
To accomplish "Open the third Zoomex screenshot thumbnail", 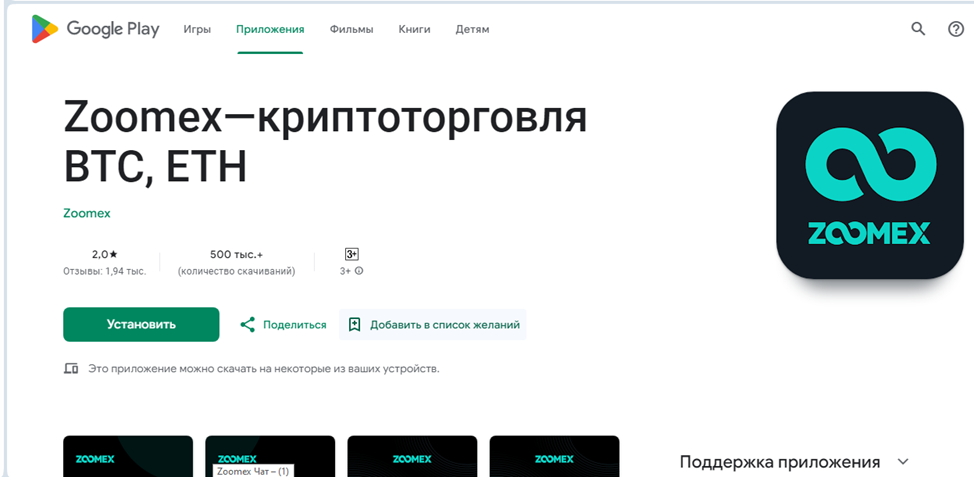I will click(x=412, y=457).
